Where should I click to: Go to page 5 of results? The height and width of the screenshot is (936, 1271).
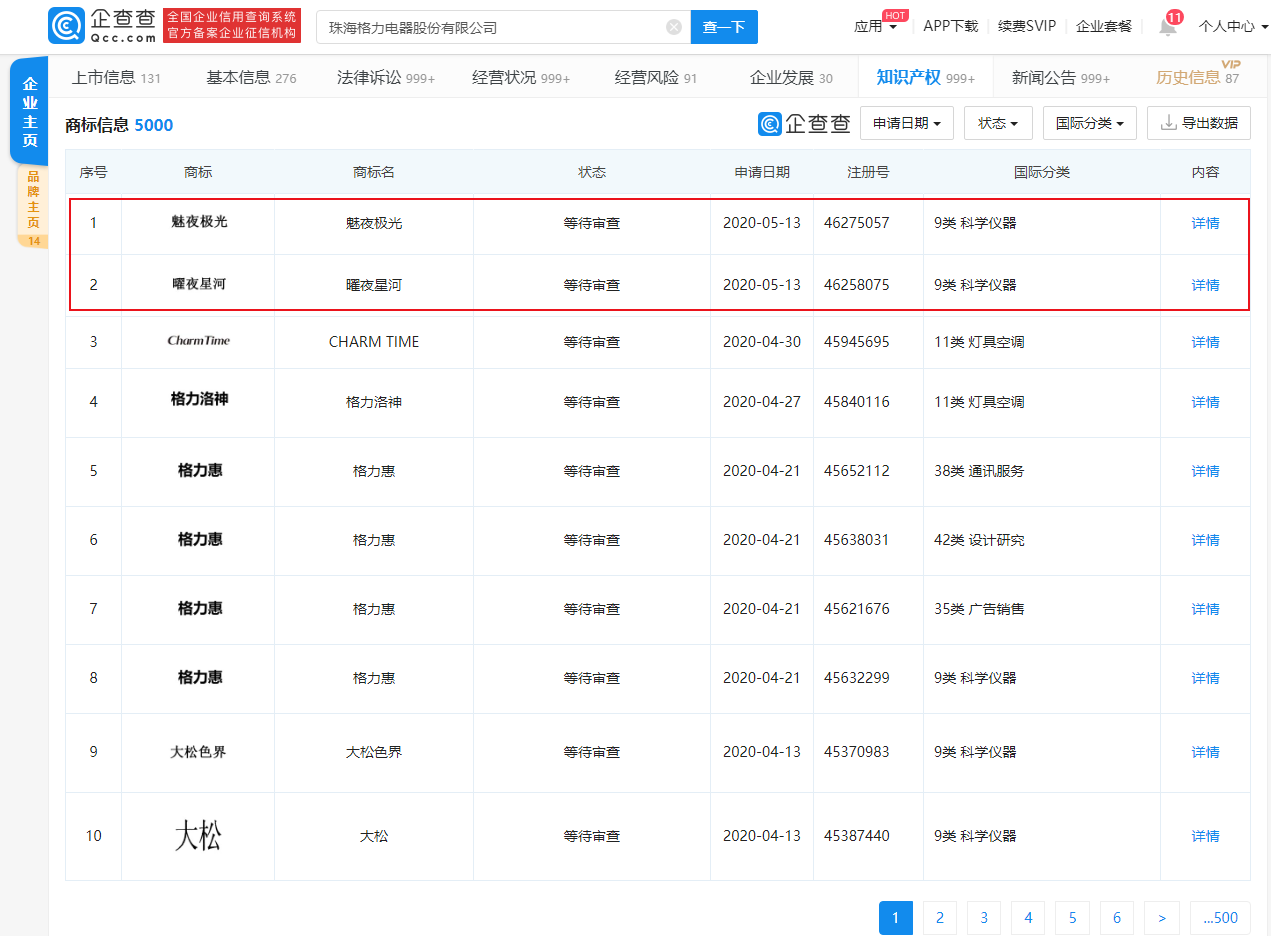1072,918
